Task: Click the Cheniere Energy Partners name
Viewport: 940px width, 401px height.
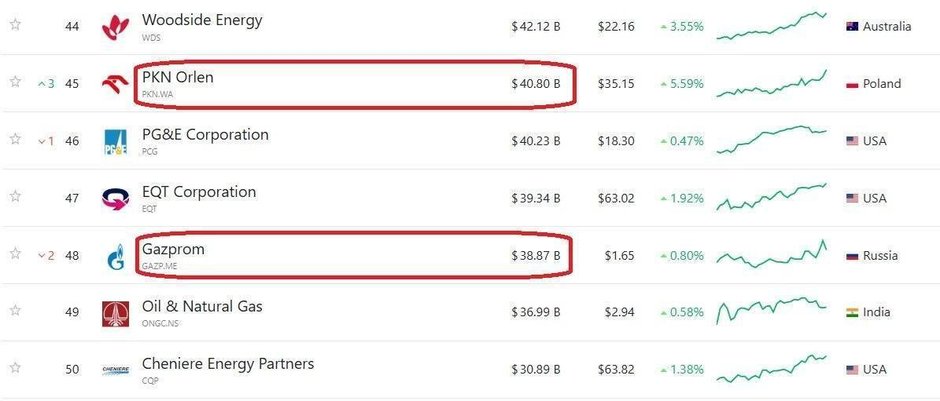Action: point(228,364)
